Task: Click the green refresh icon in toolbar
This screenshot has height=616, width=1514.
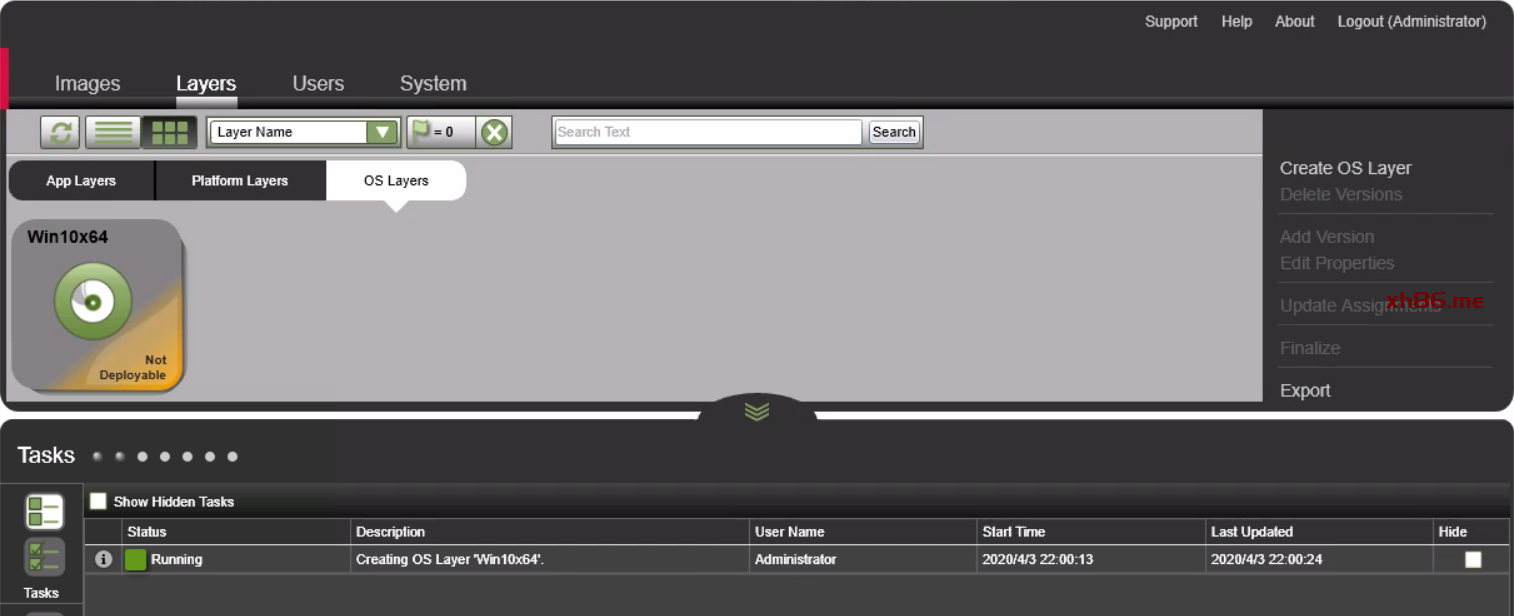Action: [x=60, y=132]
